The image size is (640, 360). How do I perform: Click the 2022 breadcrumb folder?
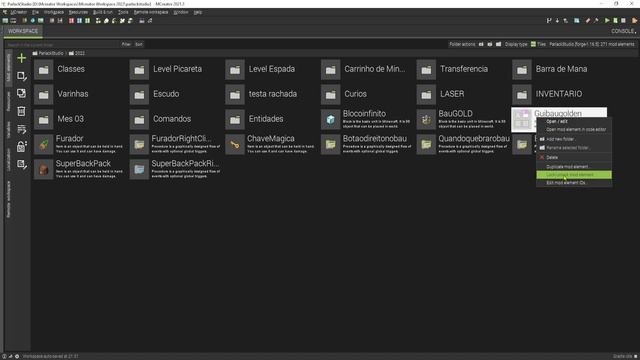[77, 53]
